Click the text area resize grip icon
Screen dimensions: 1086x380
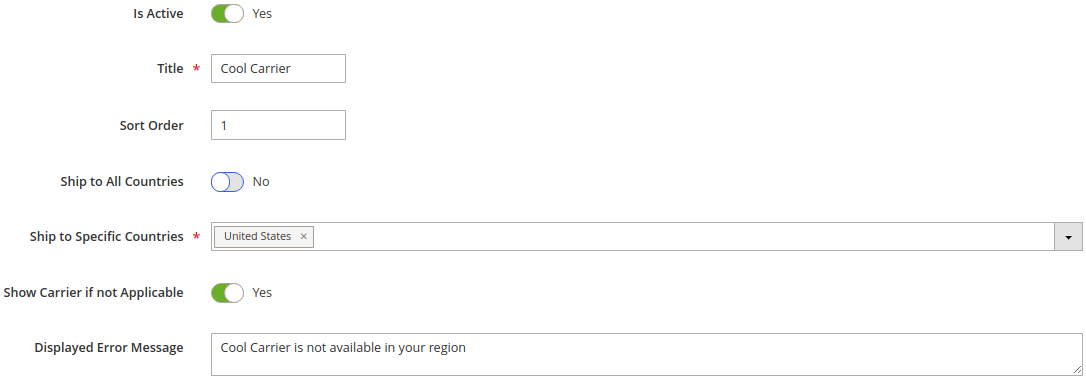coord(1077,370)
